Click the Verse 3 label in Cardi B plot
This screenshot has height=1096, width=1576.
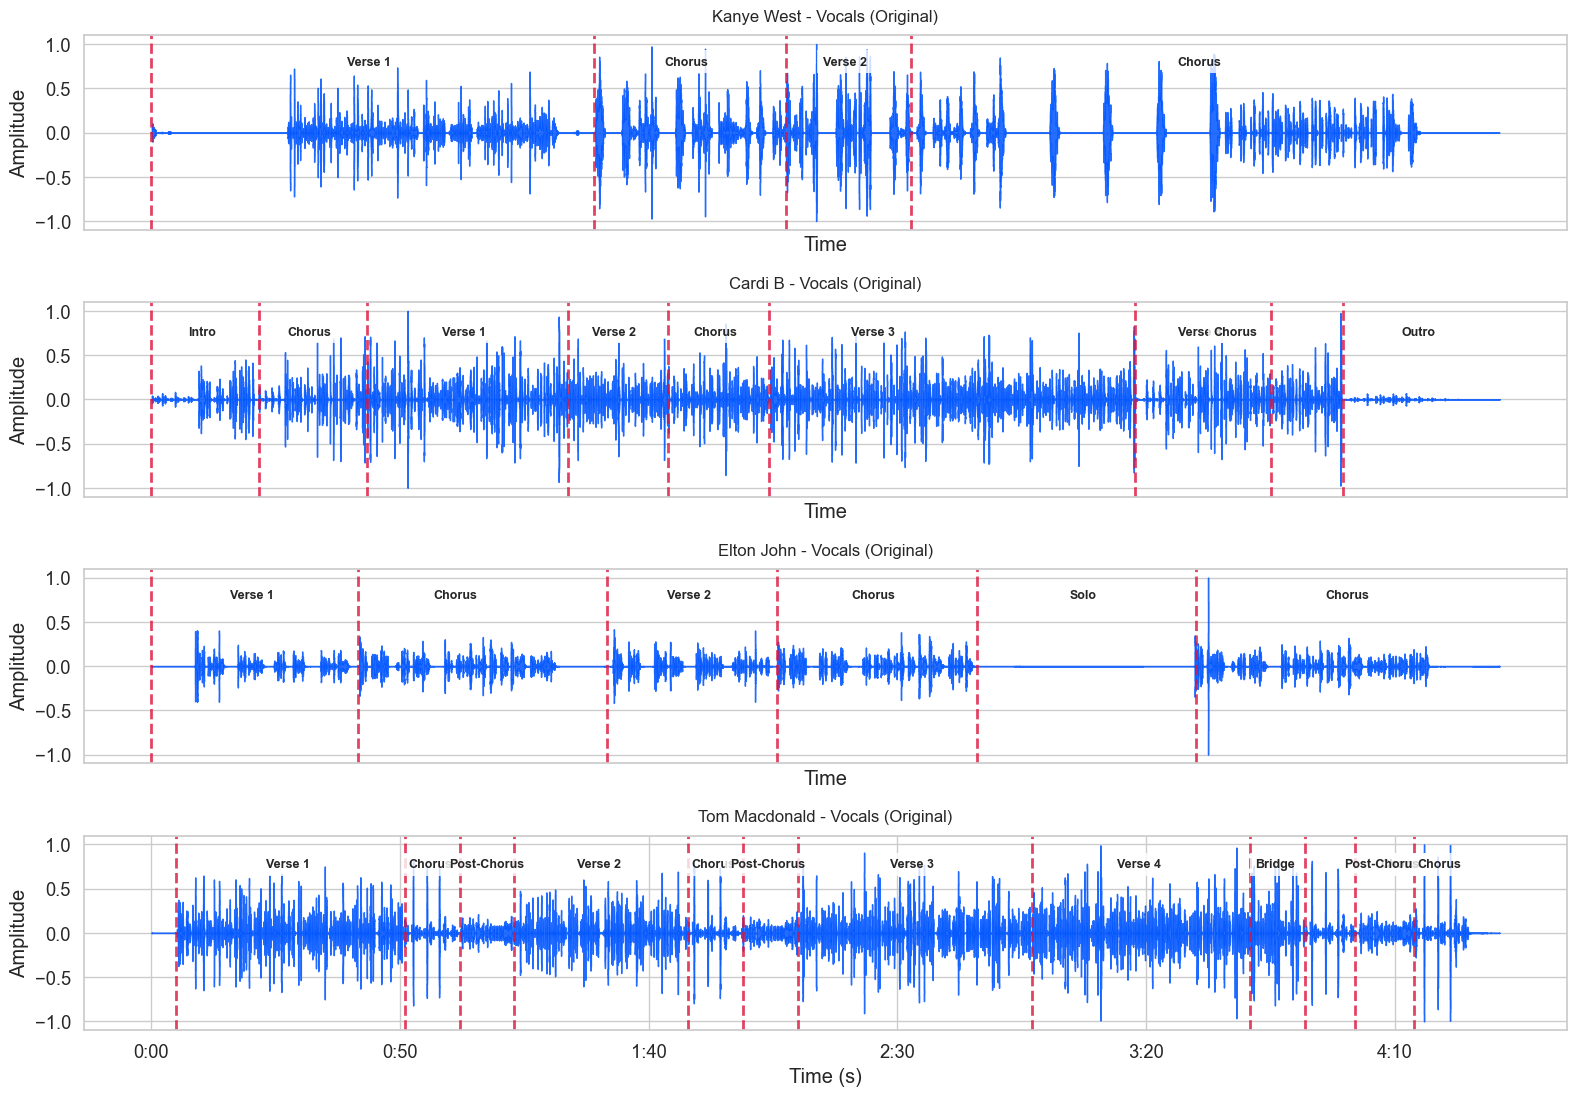coord(872,332)
